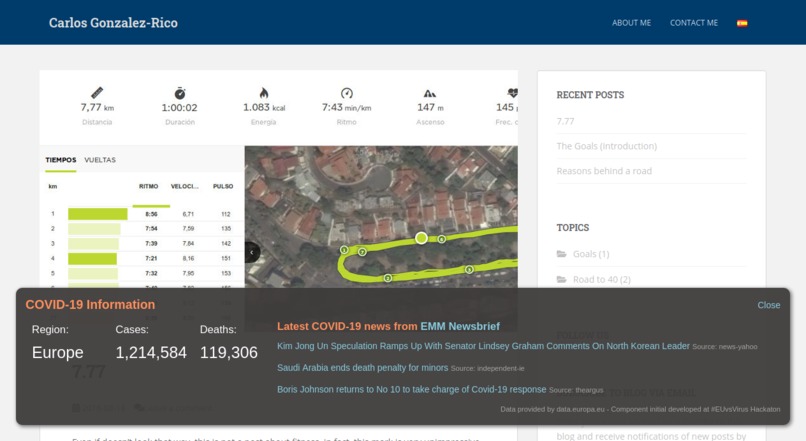
Task: Click the Europe region value
Action: tap(58, 353)
